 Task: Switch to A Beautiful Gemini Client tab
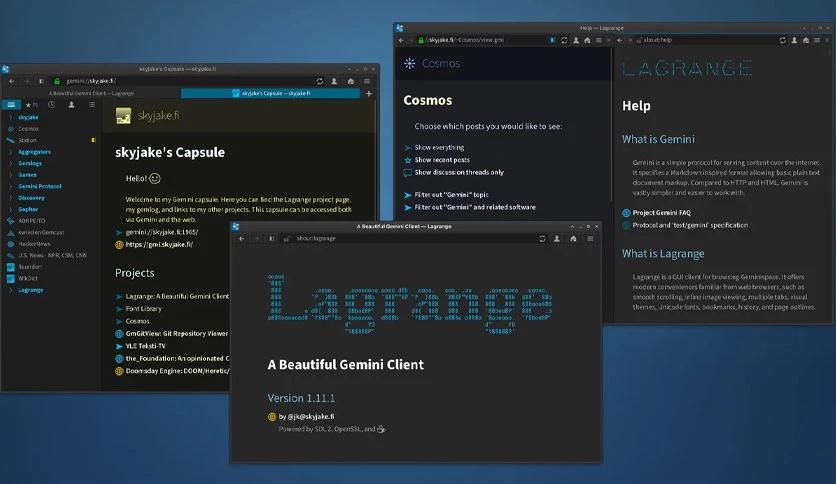point(91,93)
